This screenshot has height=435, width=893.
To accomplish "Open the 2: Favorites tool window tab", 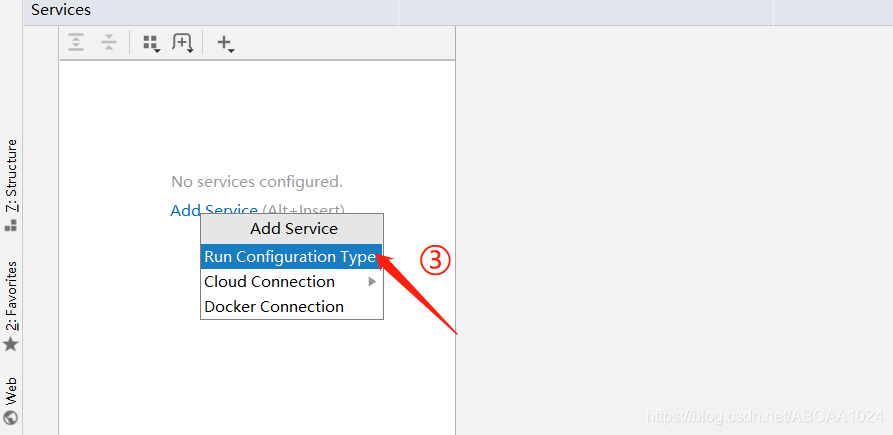I will [x=11, y=296].
